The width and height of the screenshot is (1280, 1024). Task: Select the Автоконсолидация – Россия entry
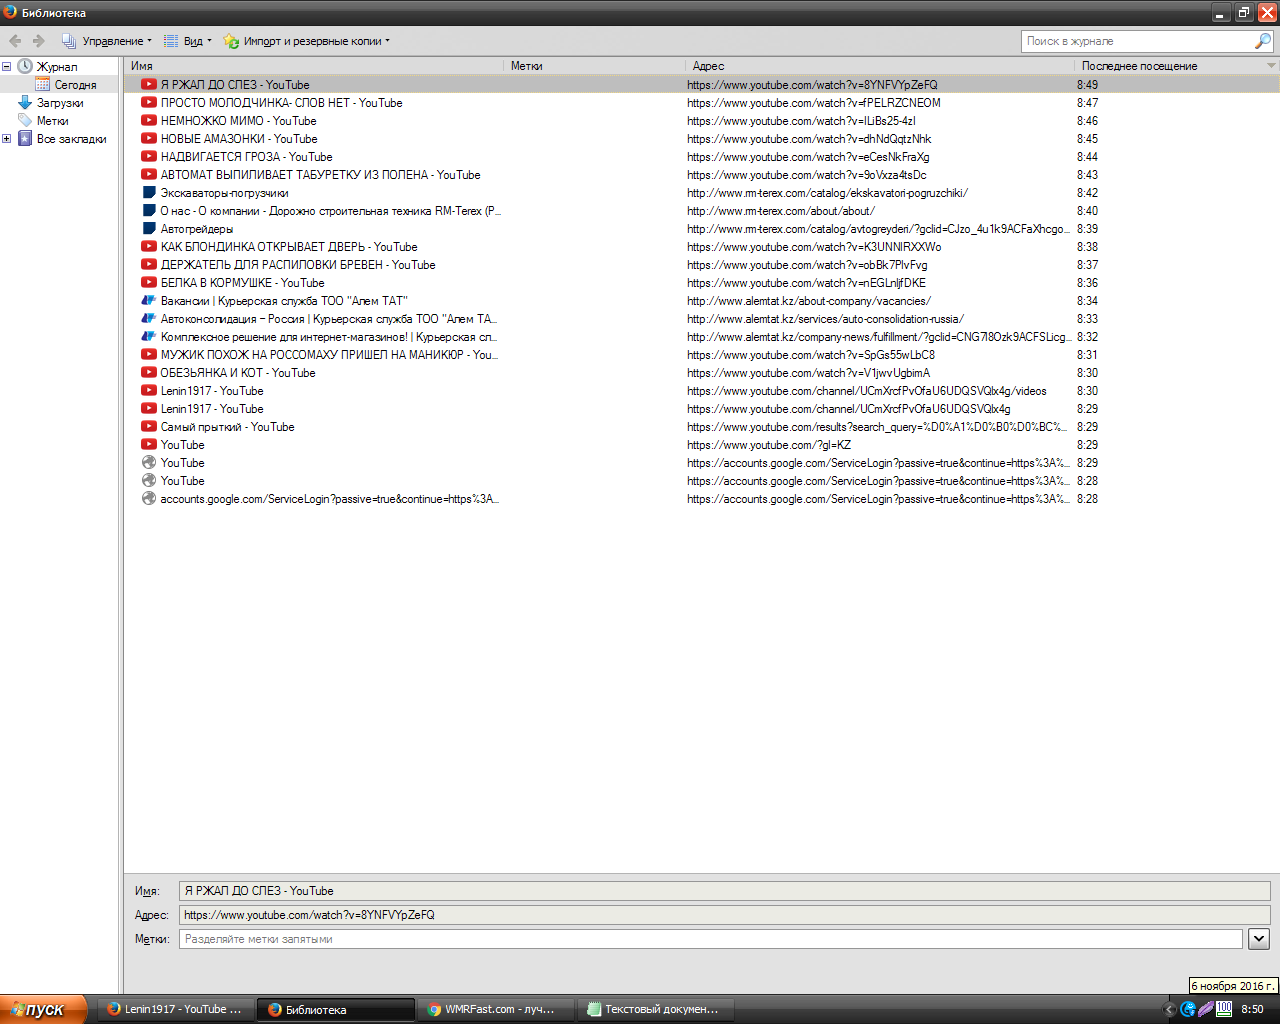pos(702,319)
